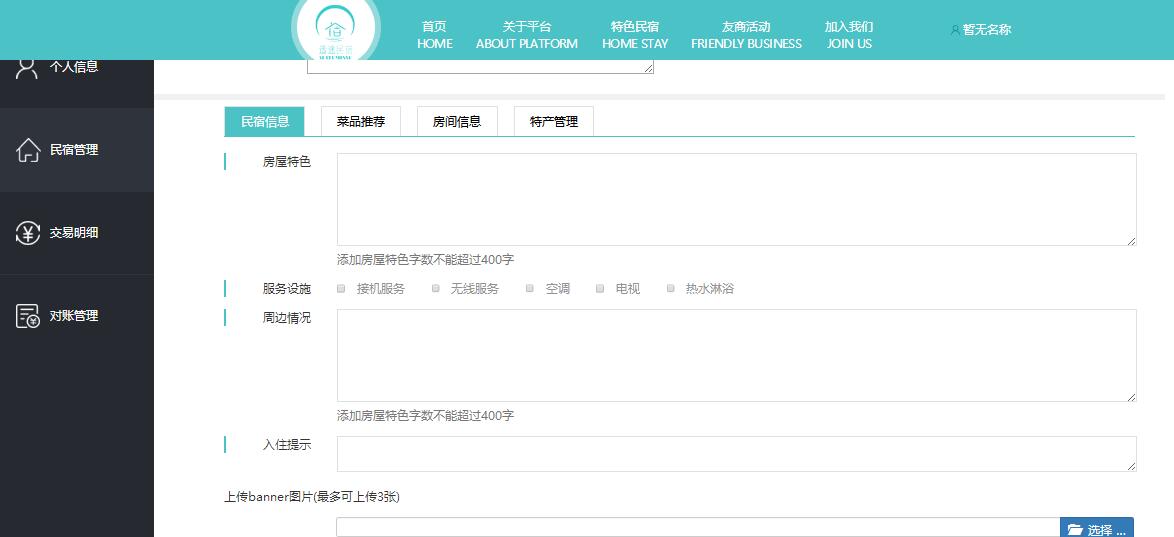Viewport: 1174px width, 537px height.
Task: Select the 热水淋浴 checkbox
Action: click(x=670, y=289)
